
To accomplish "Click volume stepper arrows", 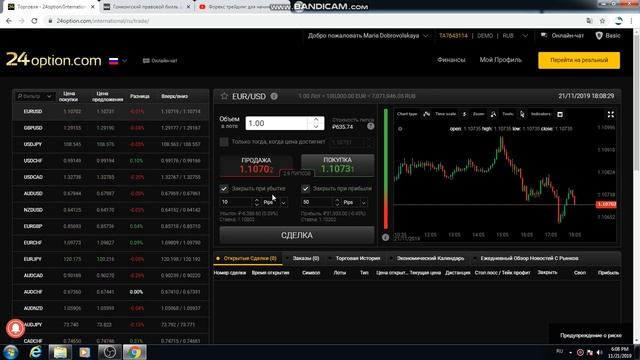I will (316, 123).
